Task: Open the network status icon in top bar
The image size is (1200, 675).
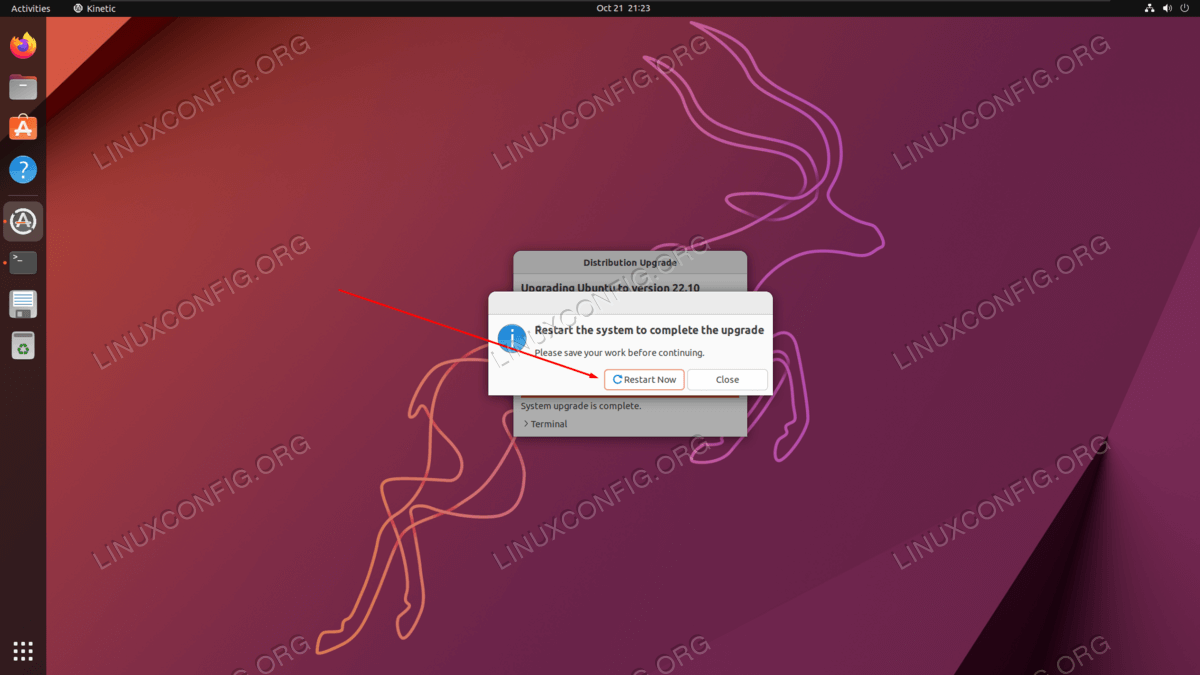Action: pyautogui.click(x=1149, y=8)
